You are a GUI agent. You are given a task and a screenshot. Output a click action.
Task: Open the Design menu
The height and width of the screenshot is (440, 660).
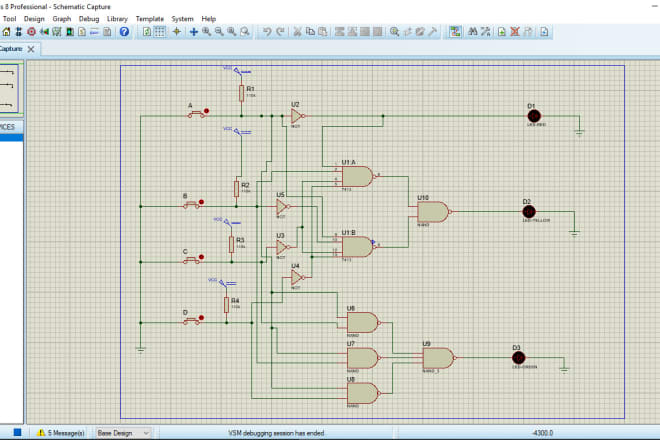pyautogui.click(x=34, y=19)
